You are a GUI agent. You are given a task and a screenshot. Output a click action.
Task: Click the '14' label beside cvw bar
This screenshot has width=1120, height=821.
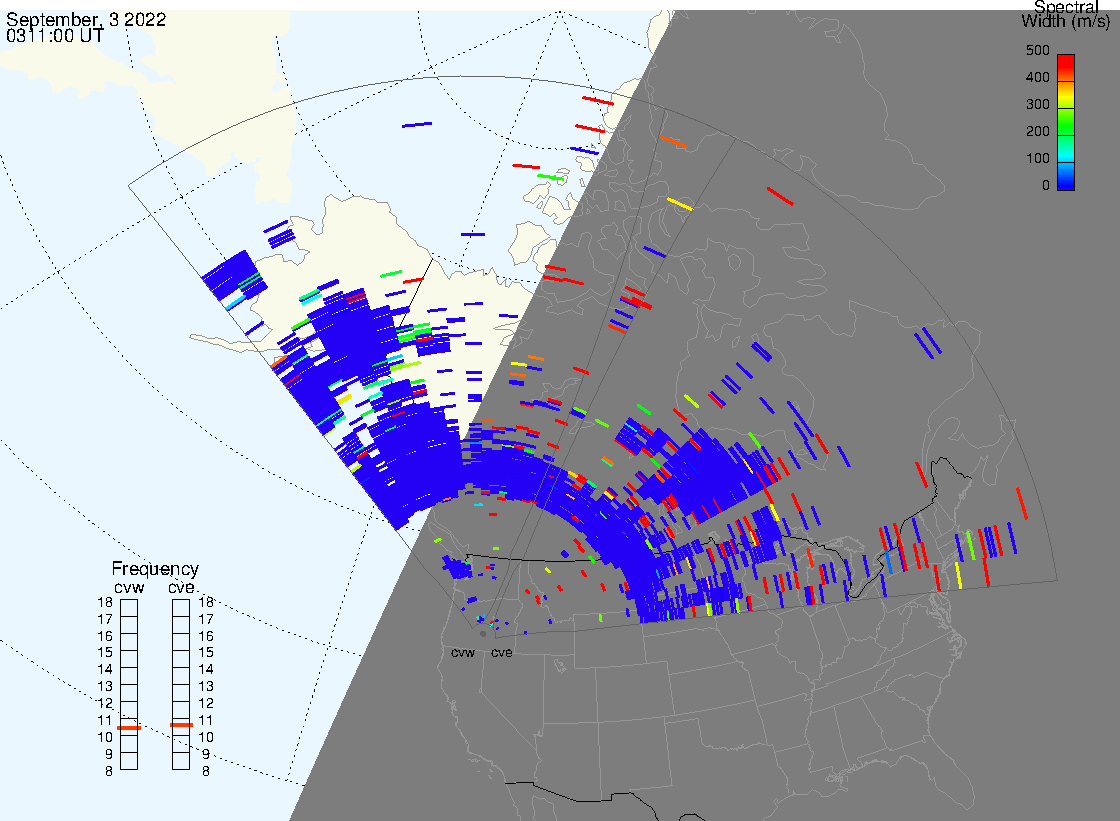pyautogui.click(x=105, y=670)
